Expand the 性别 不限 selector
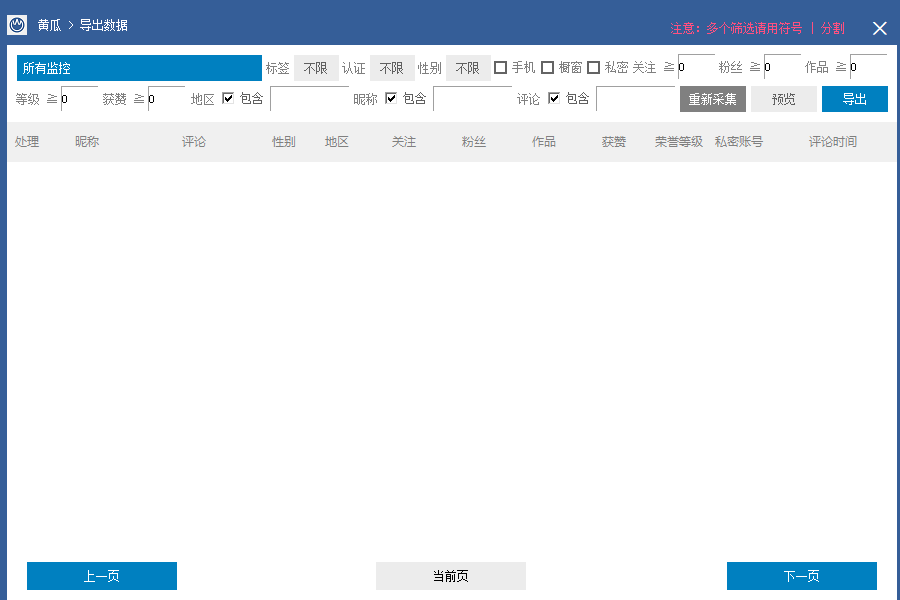The width and height of the screenshot is (900, 600). point(467,68)
